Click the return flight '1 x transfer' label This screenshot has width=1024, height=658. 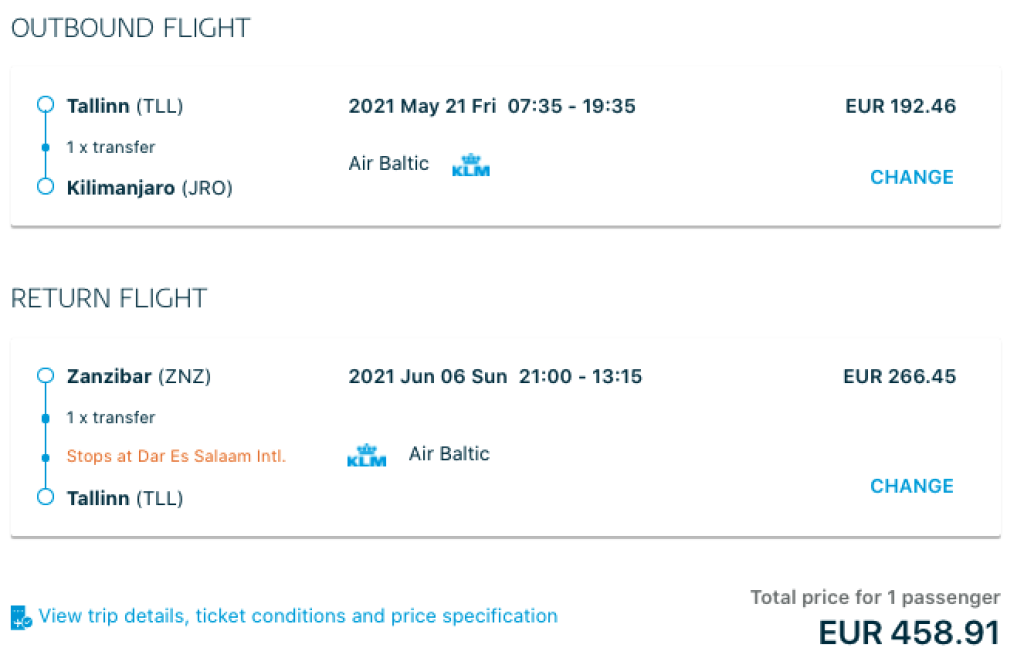click(111, 417)
